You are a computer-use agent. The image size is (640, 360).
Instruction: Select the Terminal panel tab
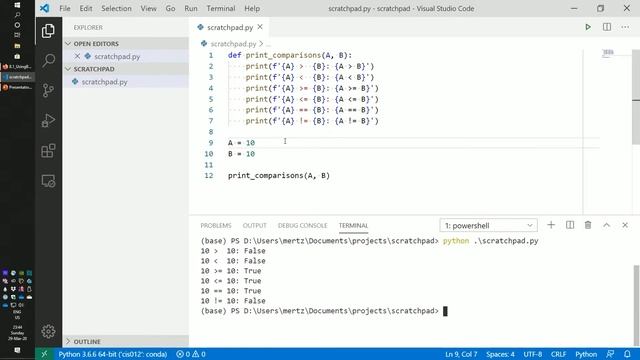point(353,225)
